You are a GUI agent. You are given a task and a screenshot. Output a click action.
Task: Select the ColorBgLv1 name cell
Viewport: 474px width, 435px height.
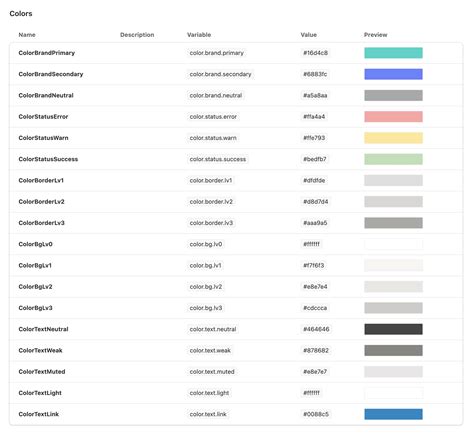[x=35, y=265]
